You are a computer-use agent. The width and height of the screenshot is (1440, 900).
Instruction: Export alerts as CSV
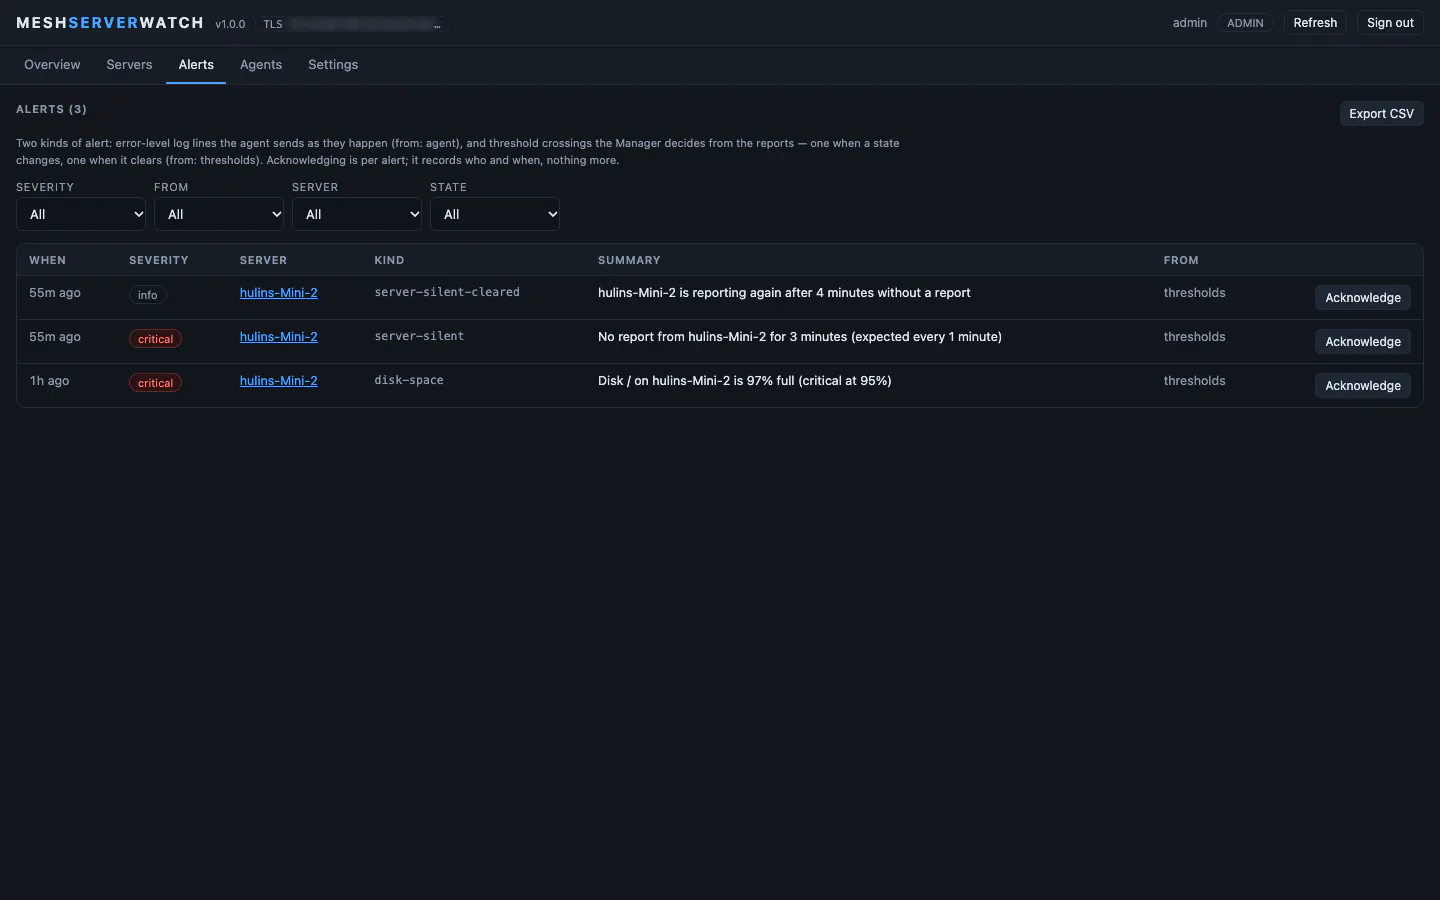1381,114
